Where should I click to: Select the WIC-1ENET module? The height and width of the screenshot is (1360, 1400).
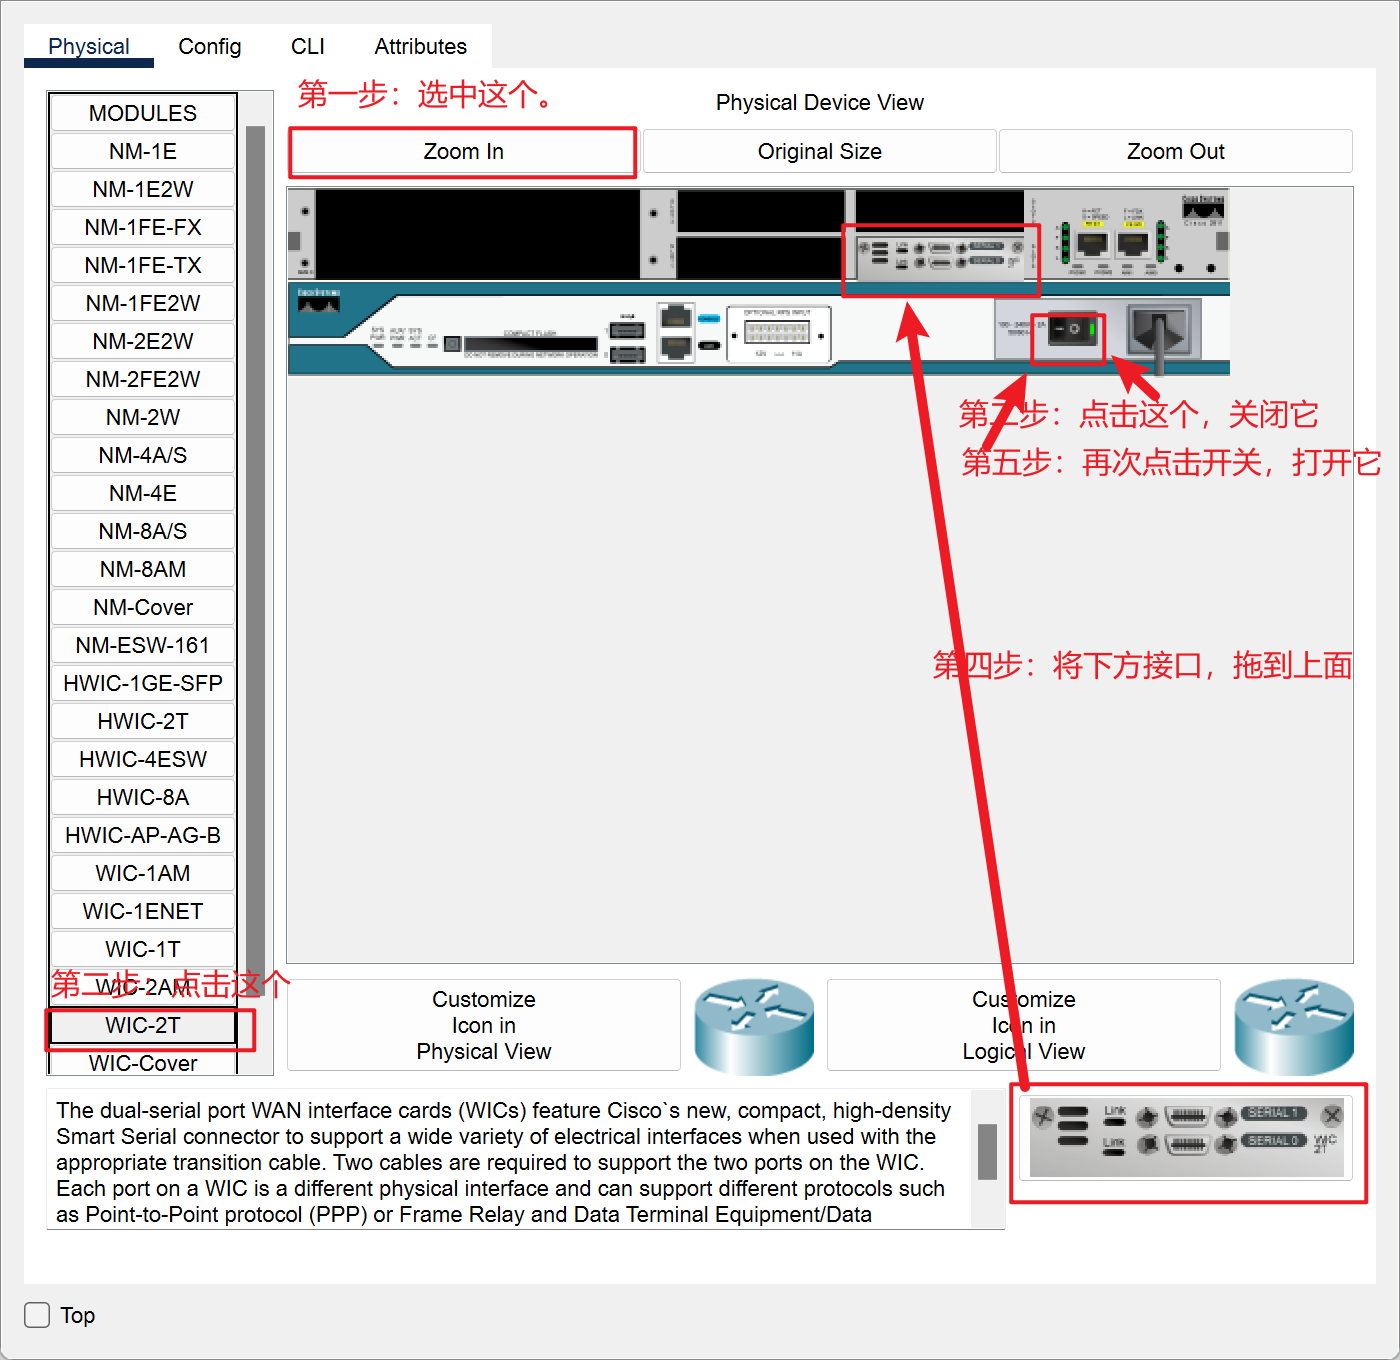click(x=143, y=911)
